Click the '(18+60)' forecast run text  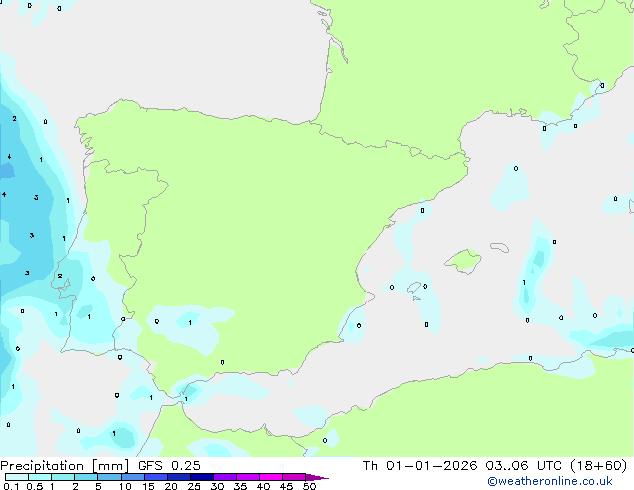coord(598,466)
